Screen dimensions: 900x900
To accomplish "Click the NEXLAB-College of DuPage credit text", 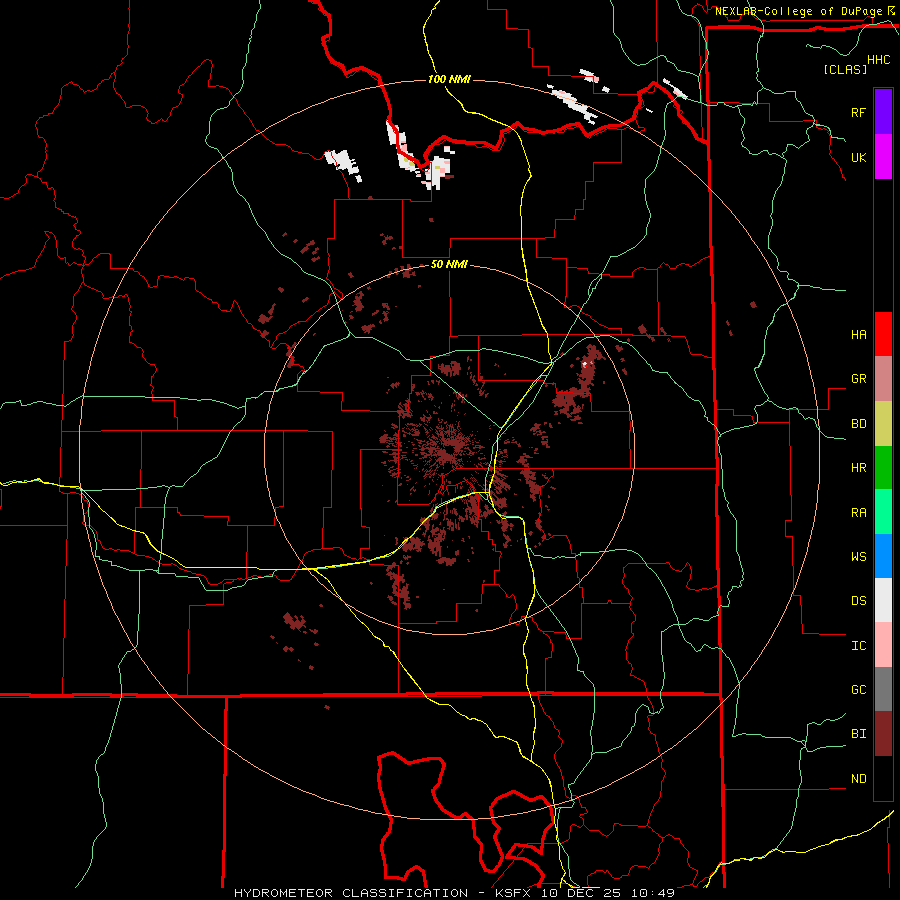I will (x=798, y=11).
